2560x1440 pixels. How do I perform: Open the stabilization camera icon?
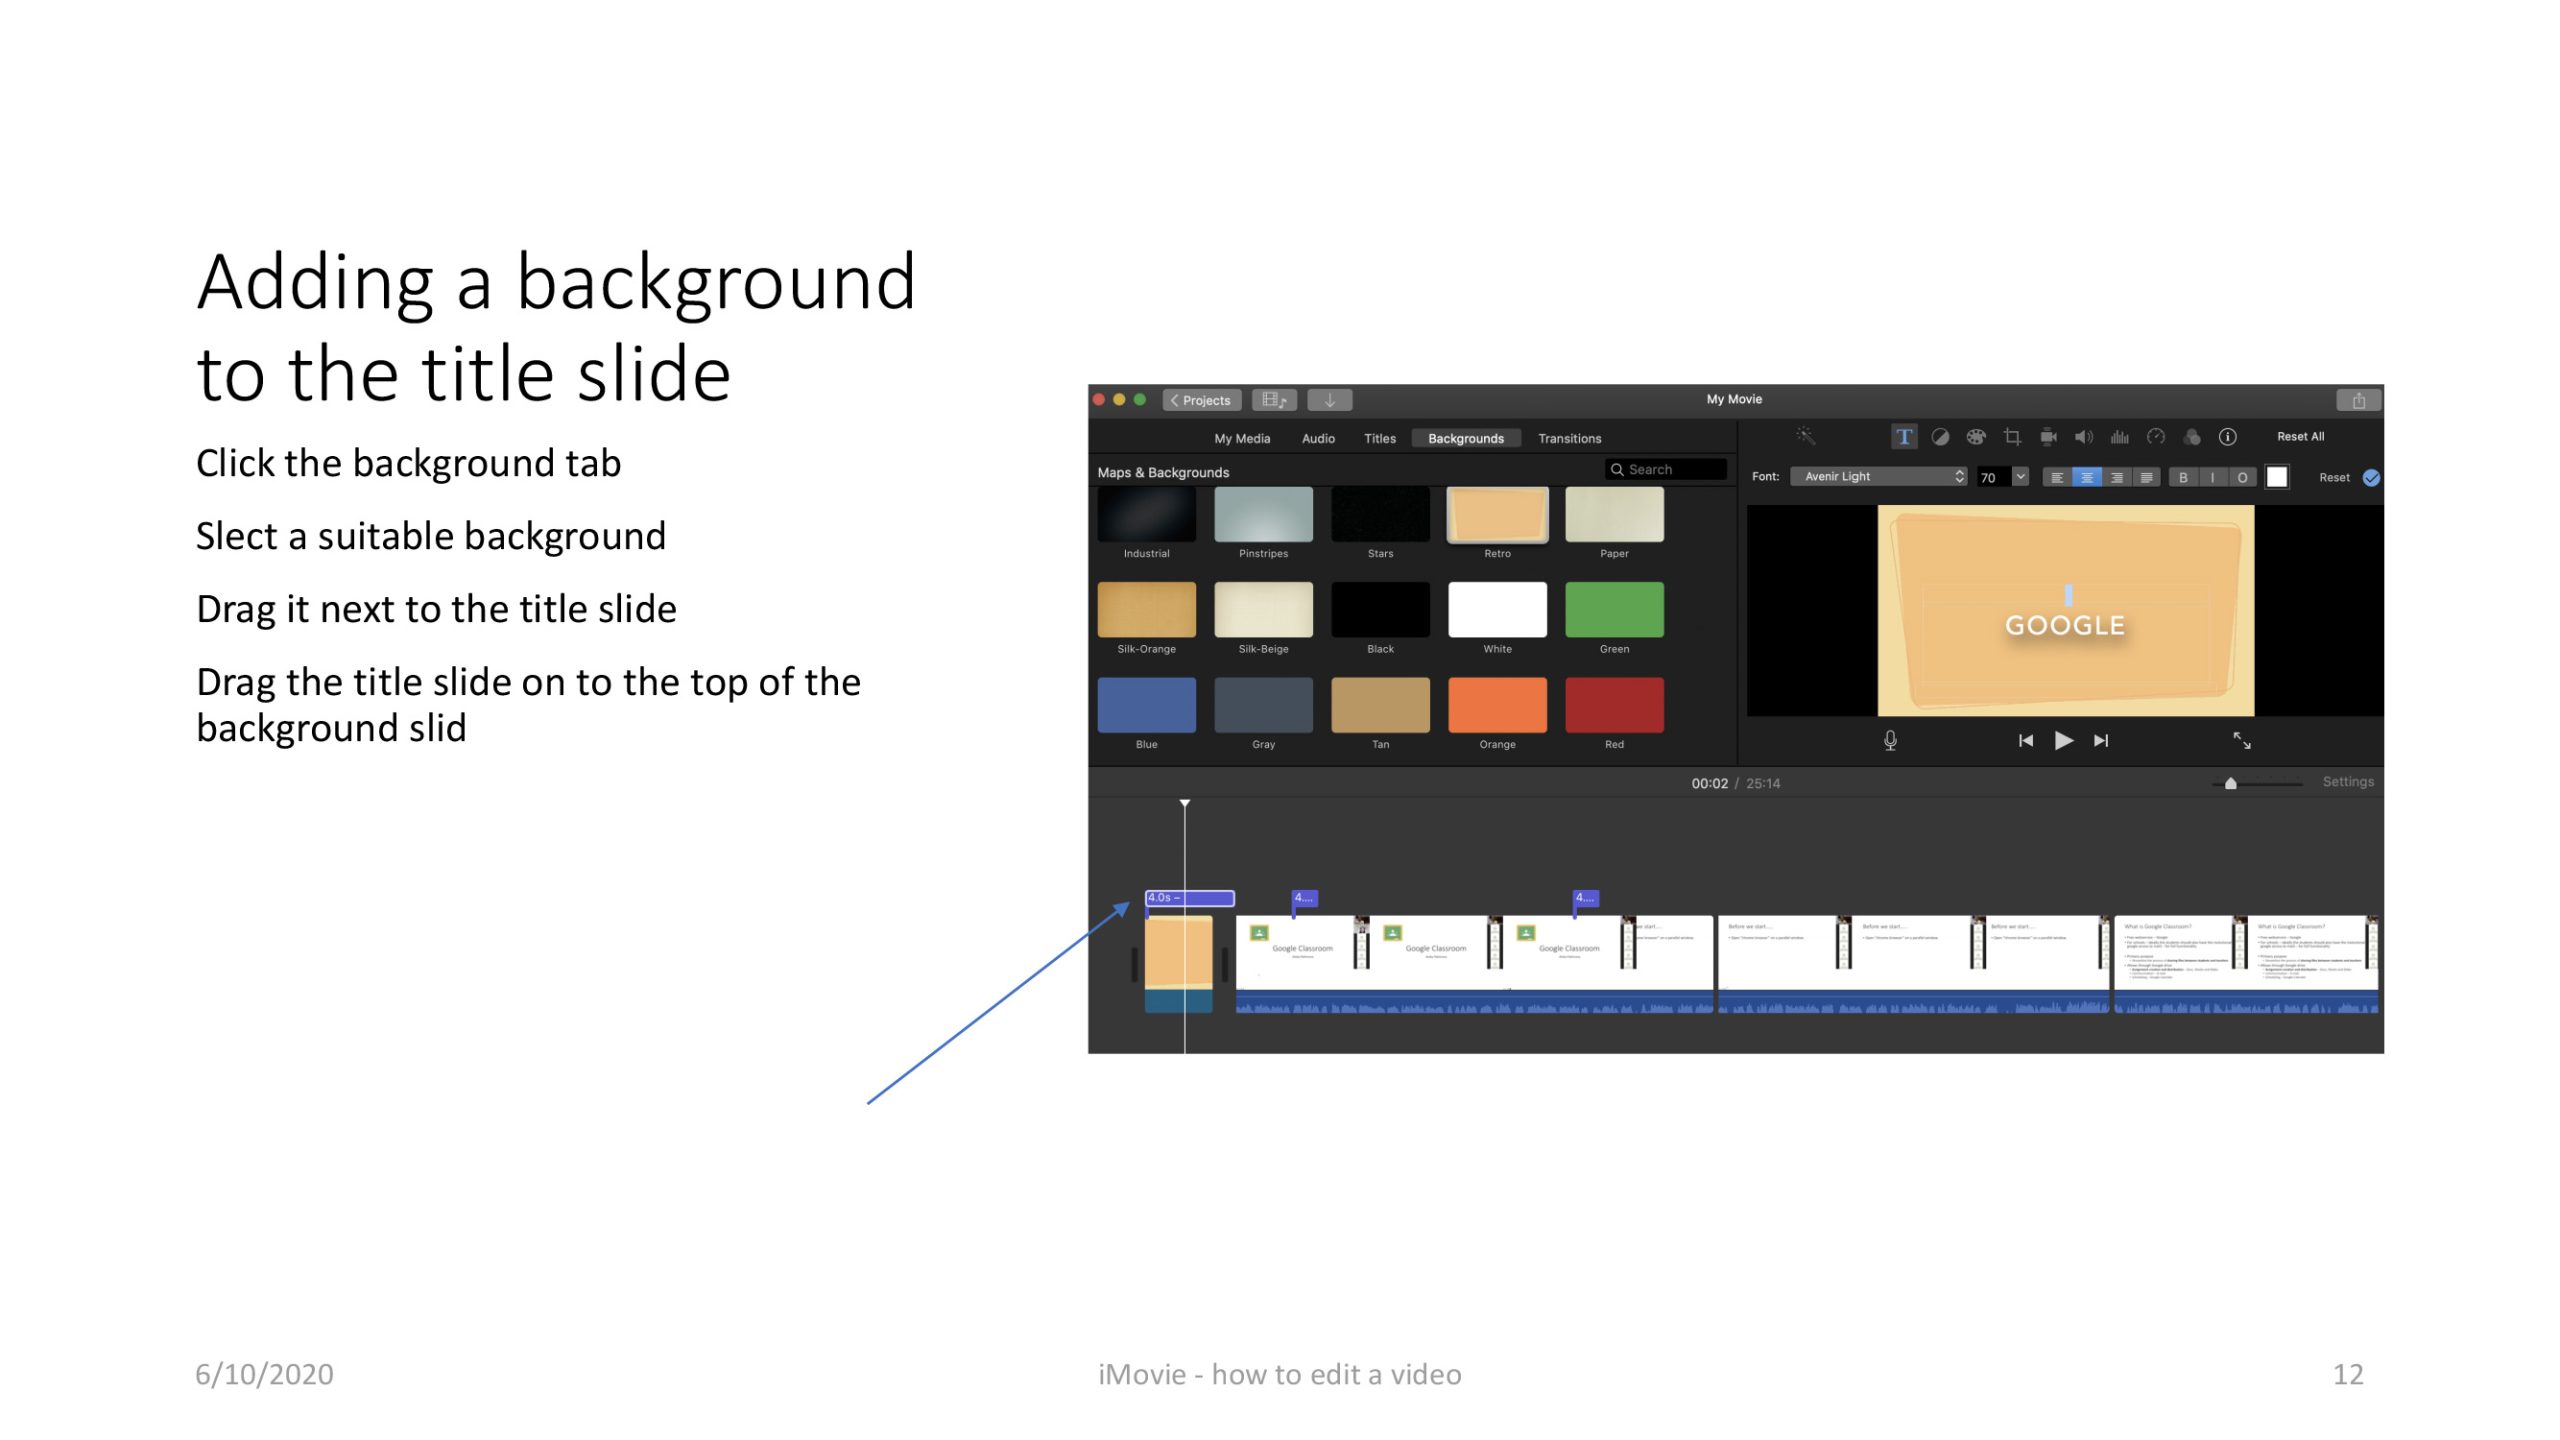2048,437
